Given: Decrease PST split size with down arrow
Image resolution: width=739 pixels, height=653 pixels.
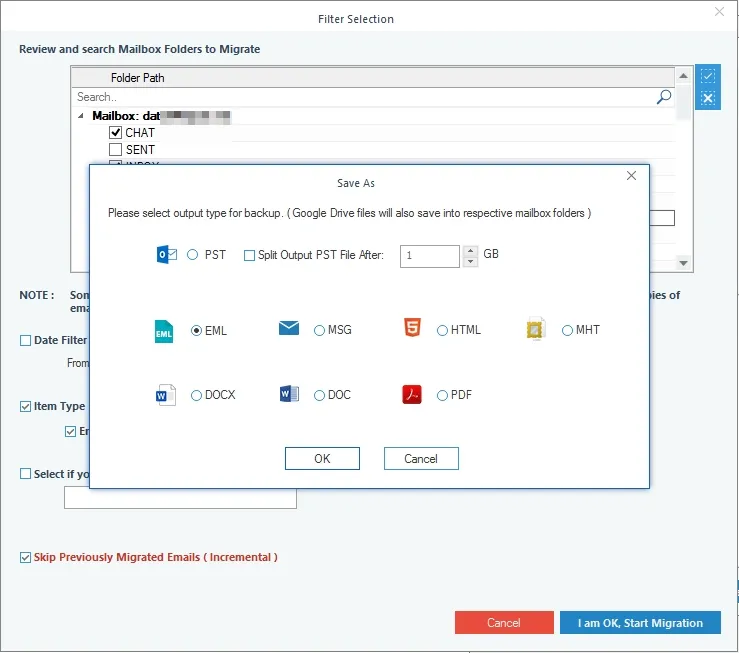Looking at the screenshot, I should [x=470, y=261].
